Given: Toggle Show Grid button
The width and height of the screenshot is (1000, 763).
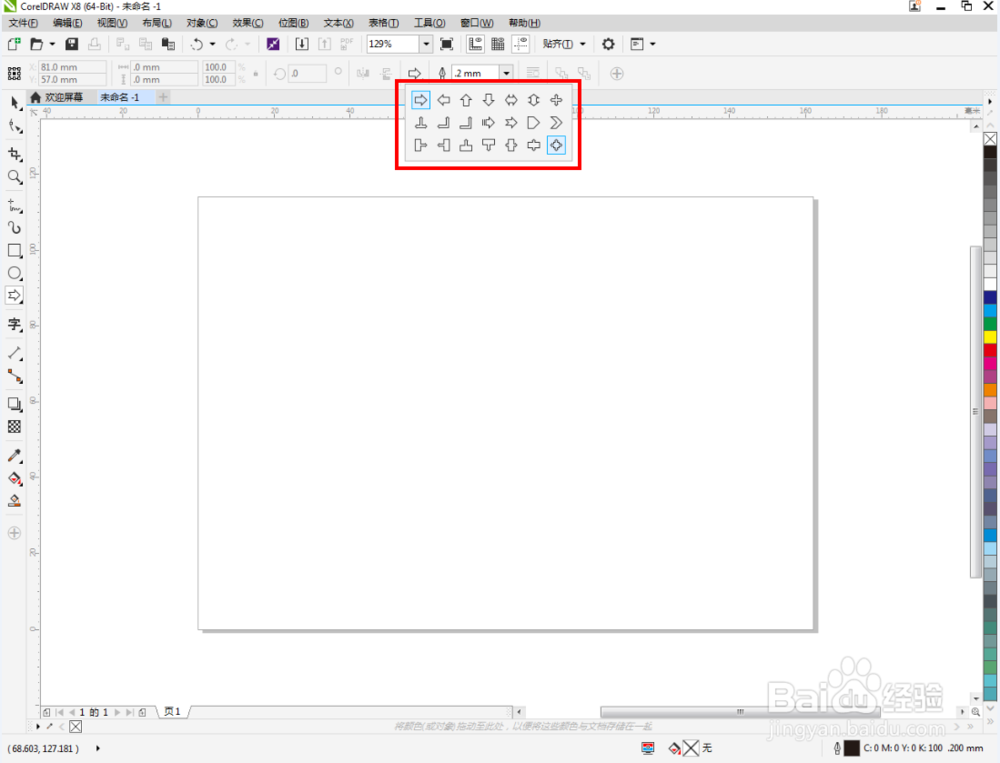Looking at the screenshot, I should [498, 44].
